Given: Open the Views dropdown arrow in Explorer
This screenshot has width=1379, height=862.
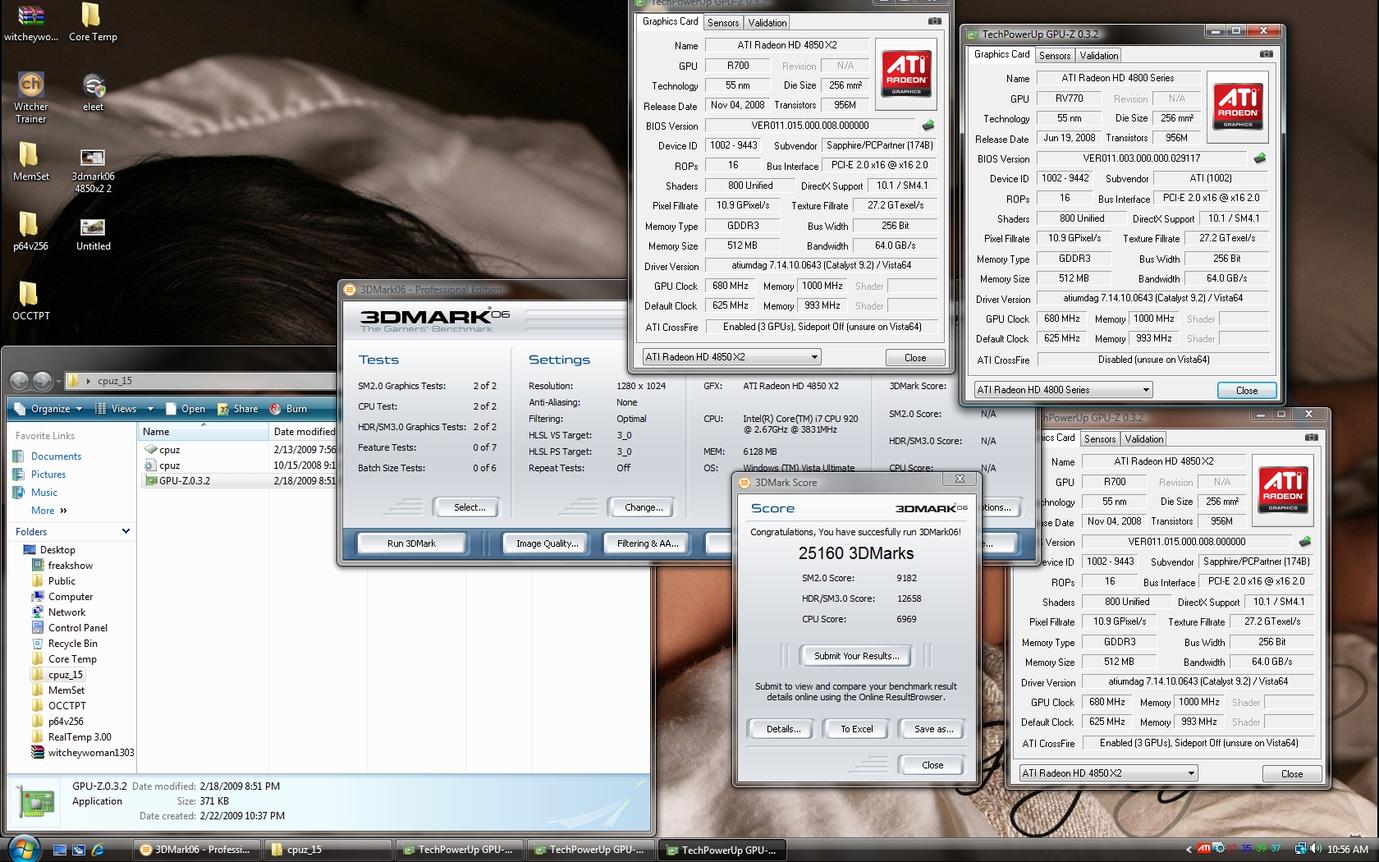Looking at the screenshot, I should [x=151, y=408].
